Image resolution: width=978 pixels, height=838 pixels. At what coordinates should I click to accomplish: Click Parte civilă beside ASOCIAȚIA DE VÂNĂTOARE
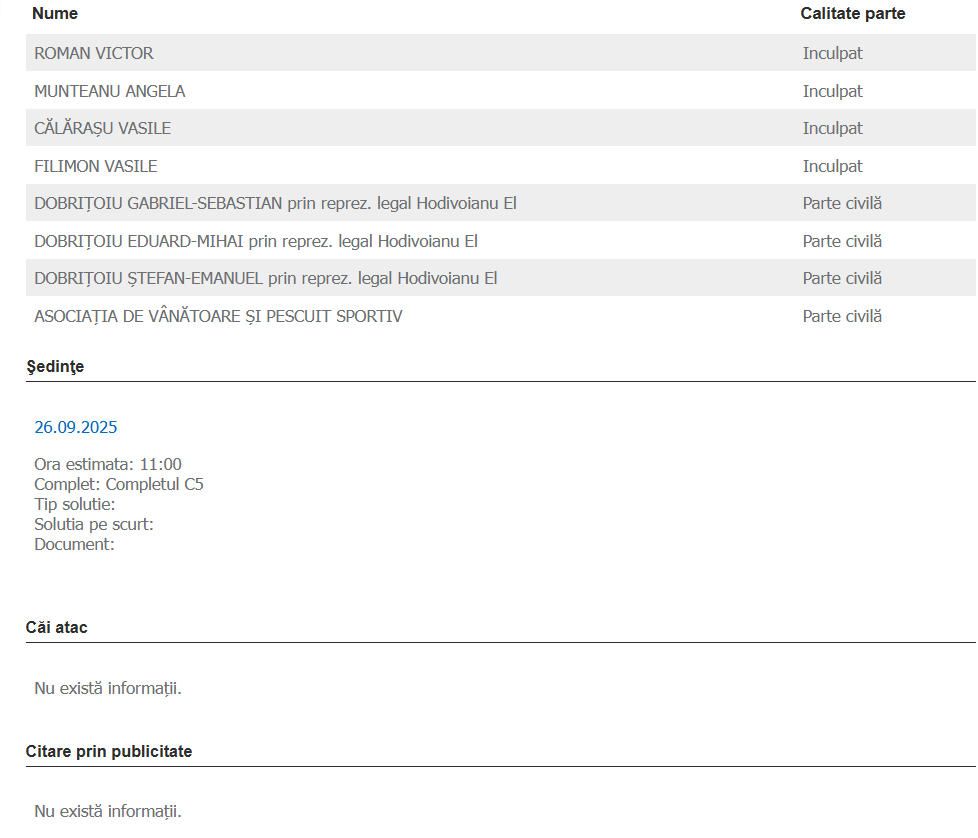(842, 316)
